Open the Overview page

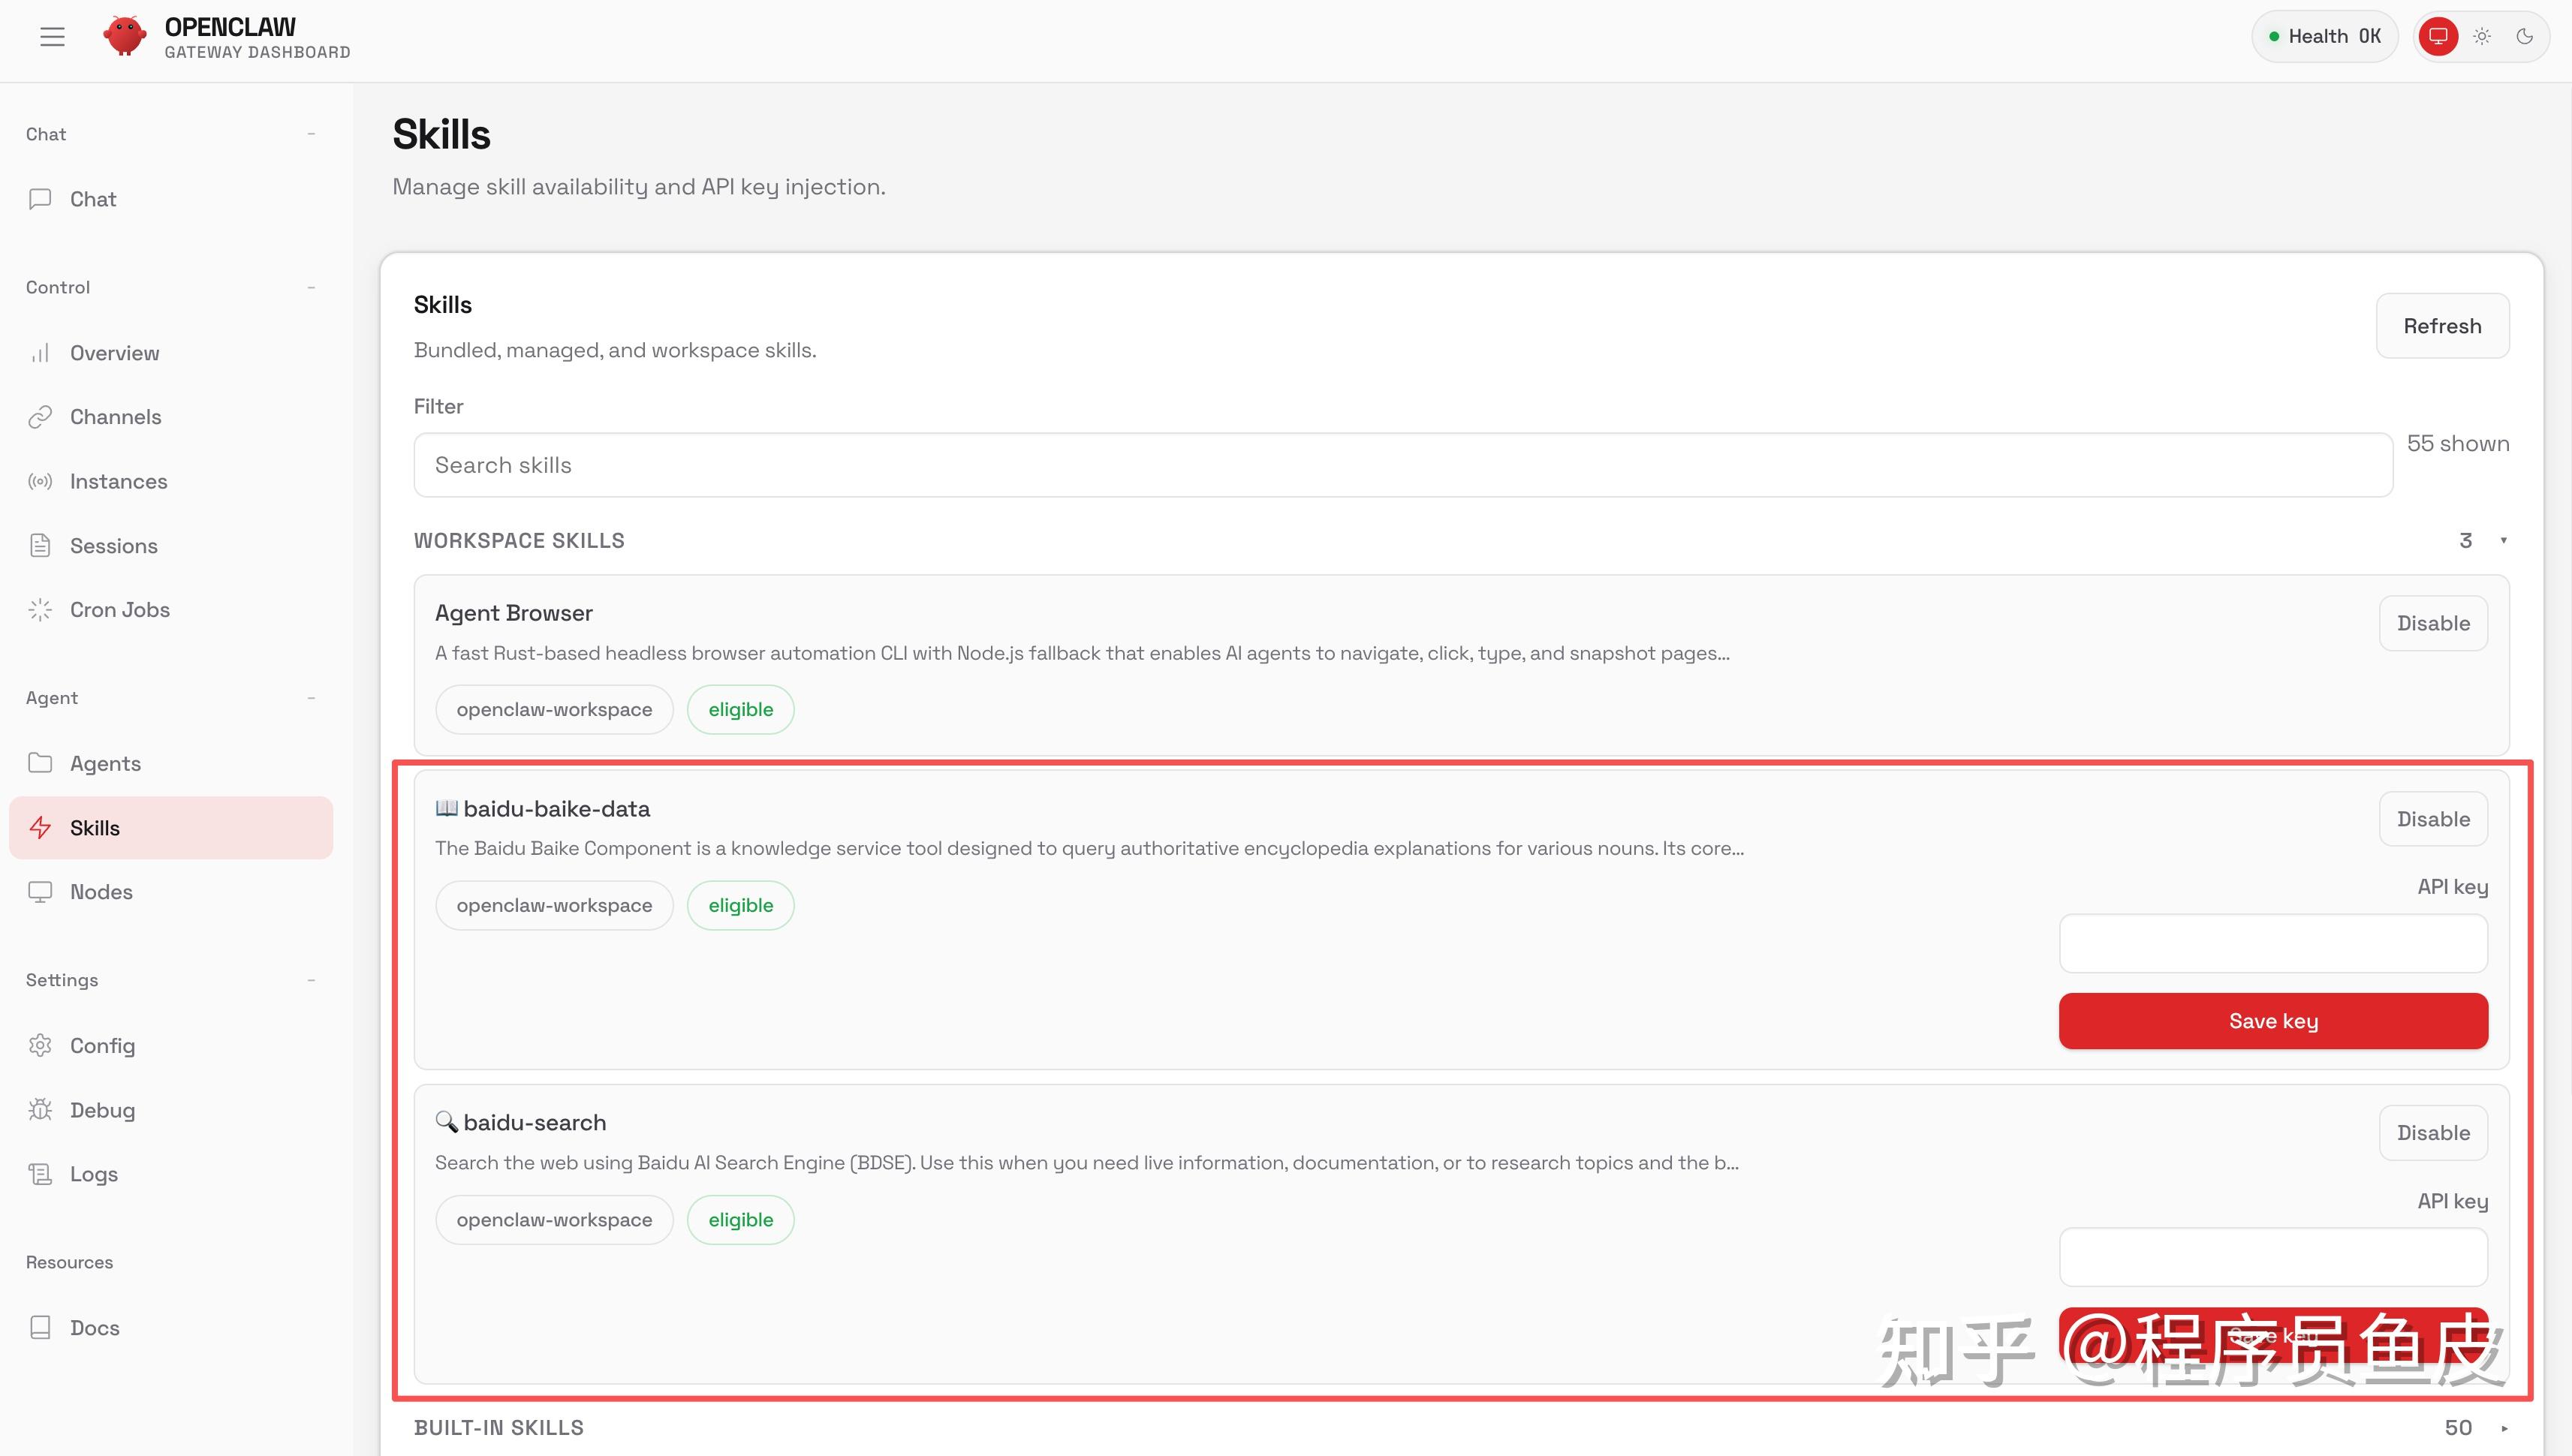(x=114, y=353)
